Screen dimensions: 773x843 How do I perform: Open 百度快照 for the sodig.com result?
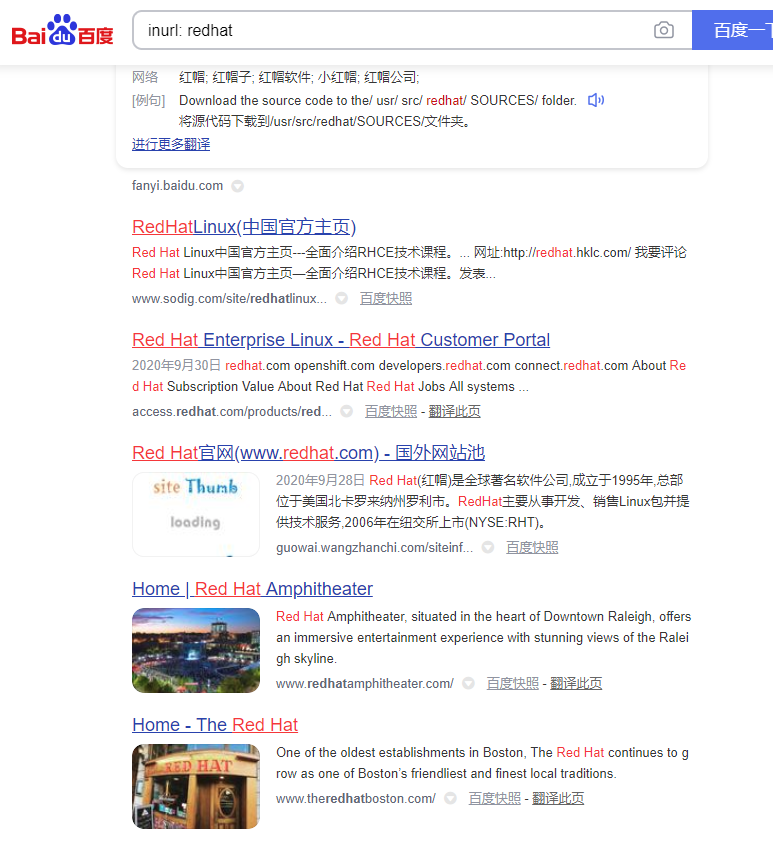(x=386, y=298)
